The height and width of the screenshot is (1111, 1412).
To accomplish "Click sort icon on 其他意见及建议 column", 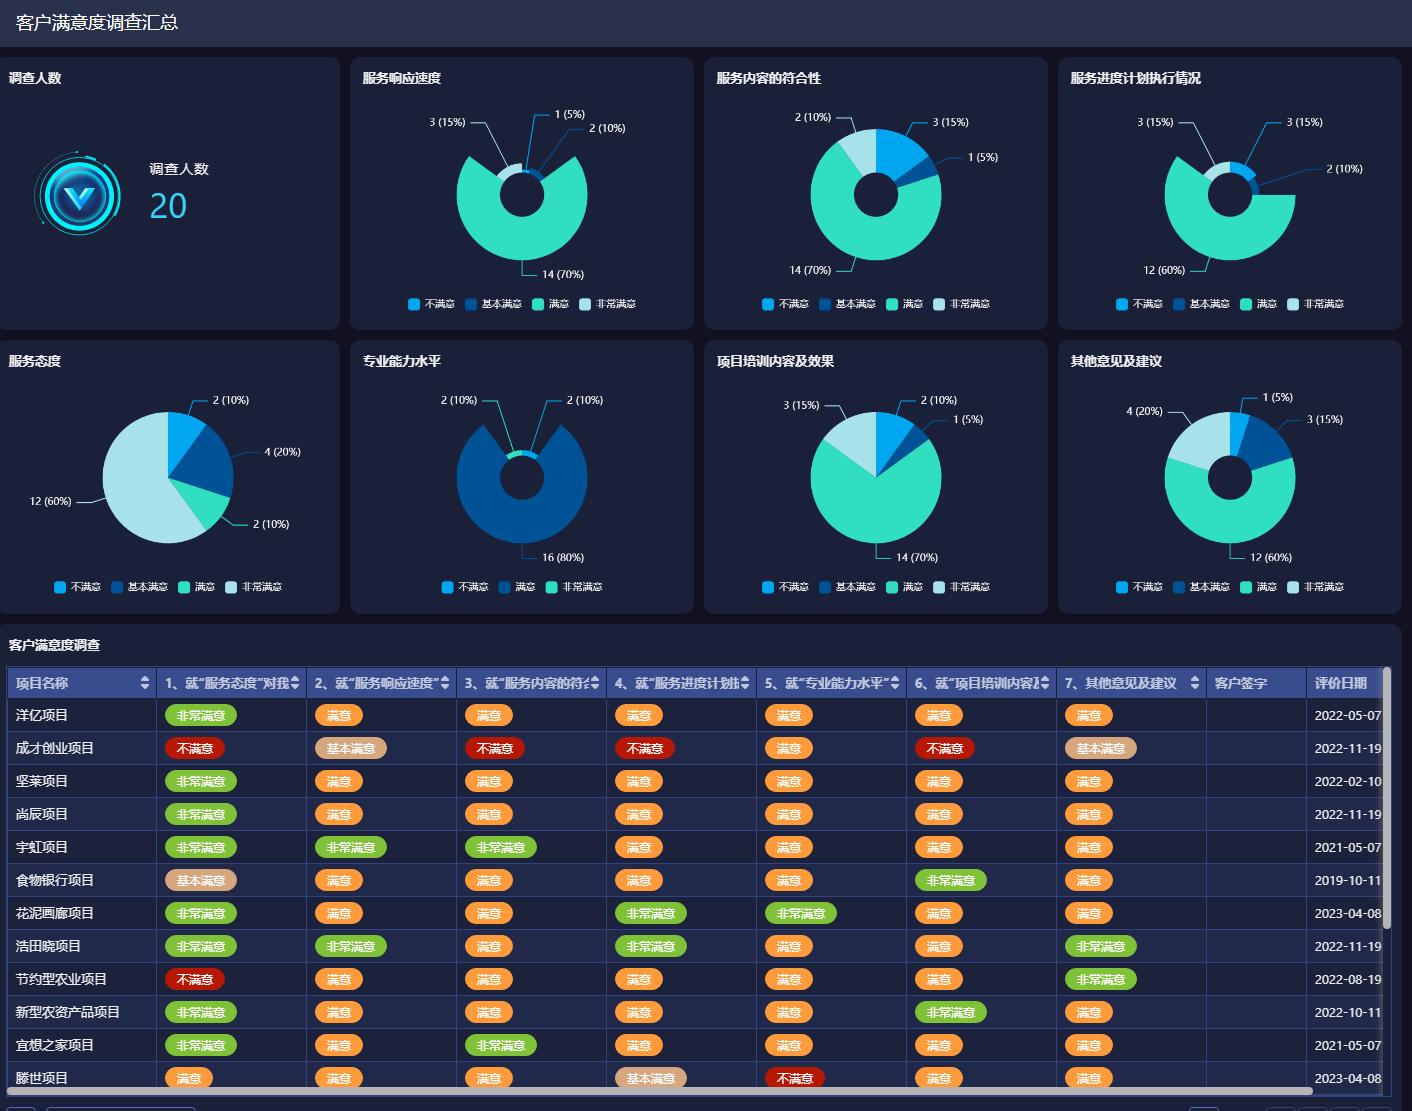I will (x=1195, y=683).
